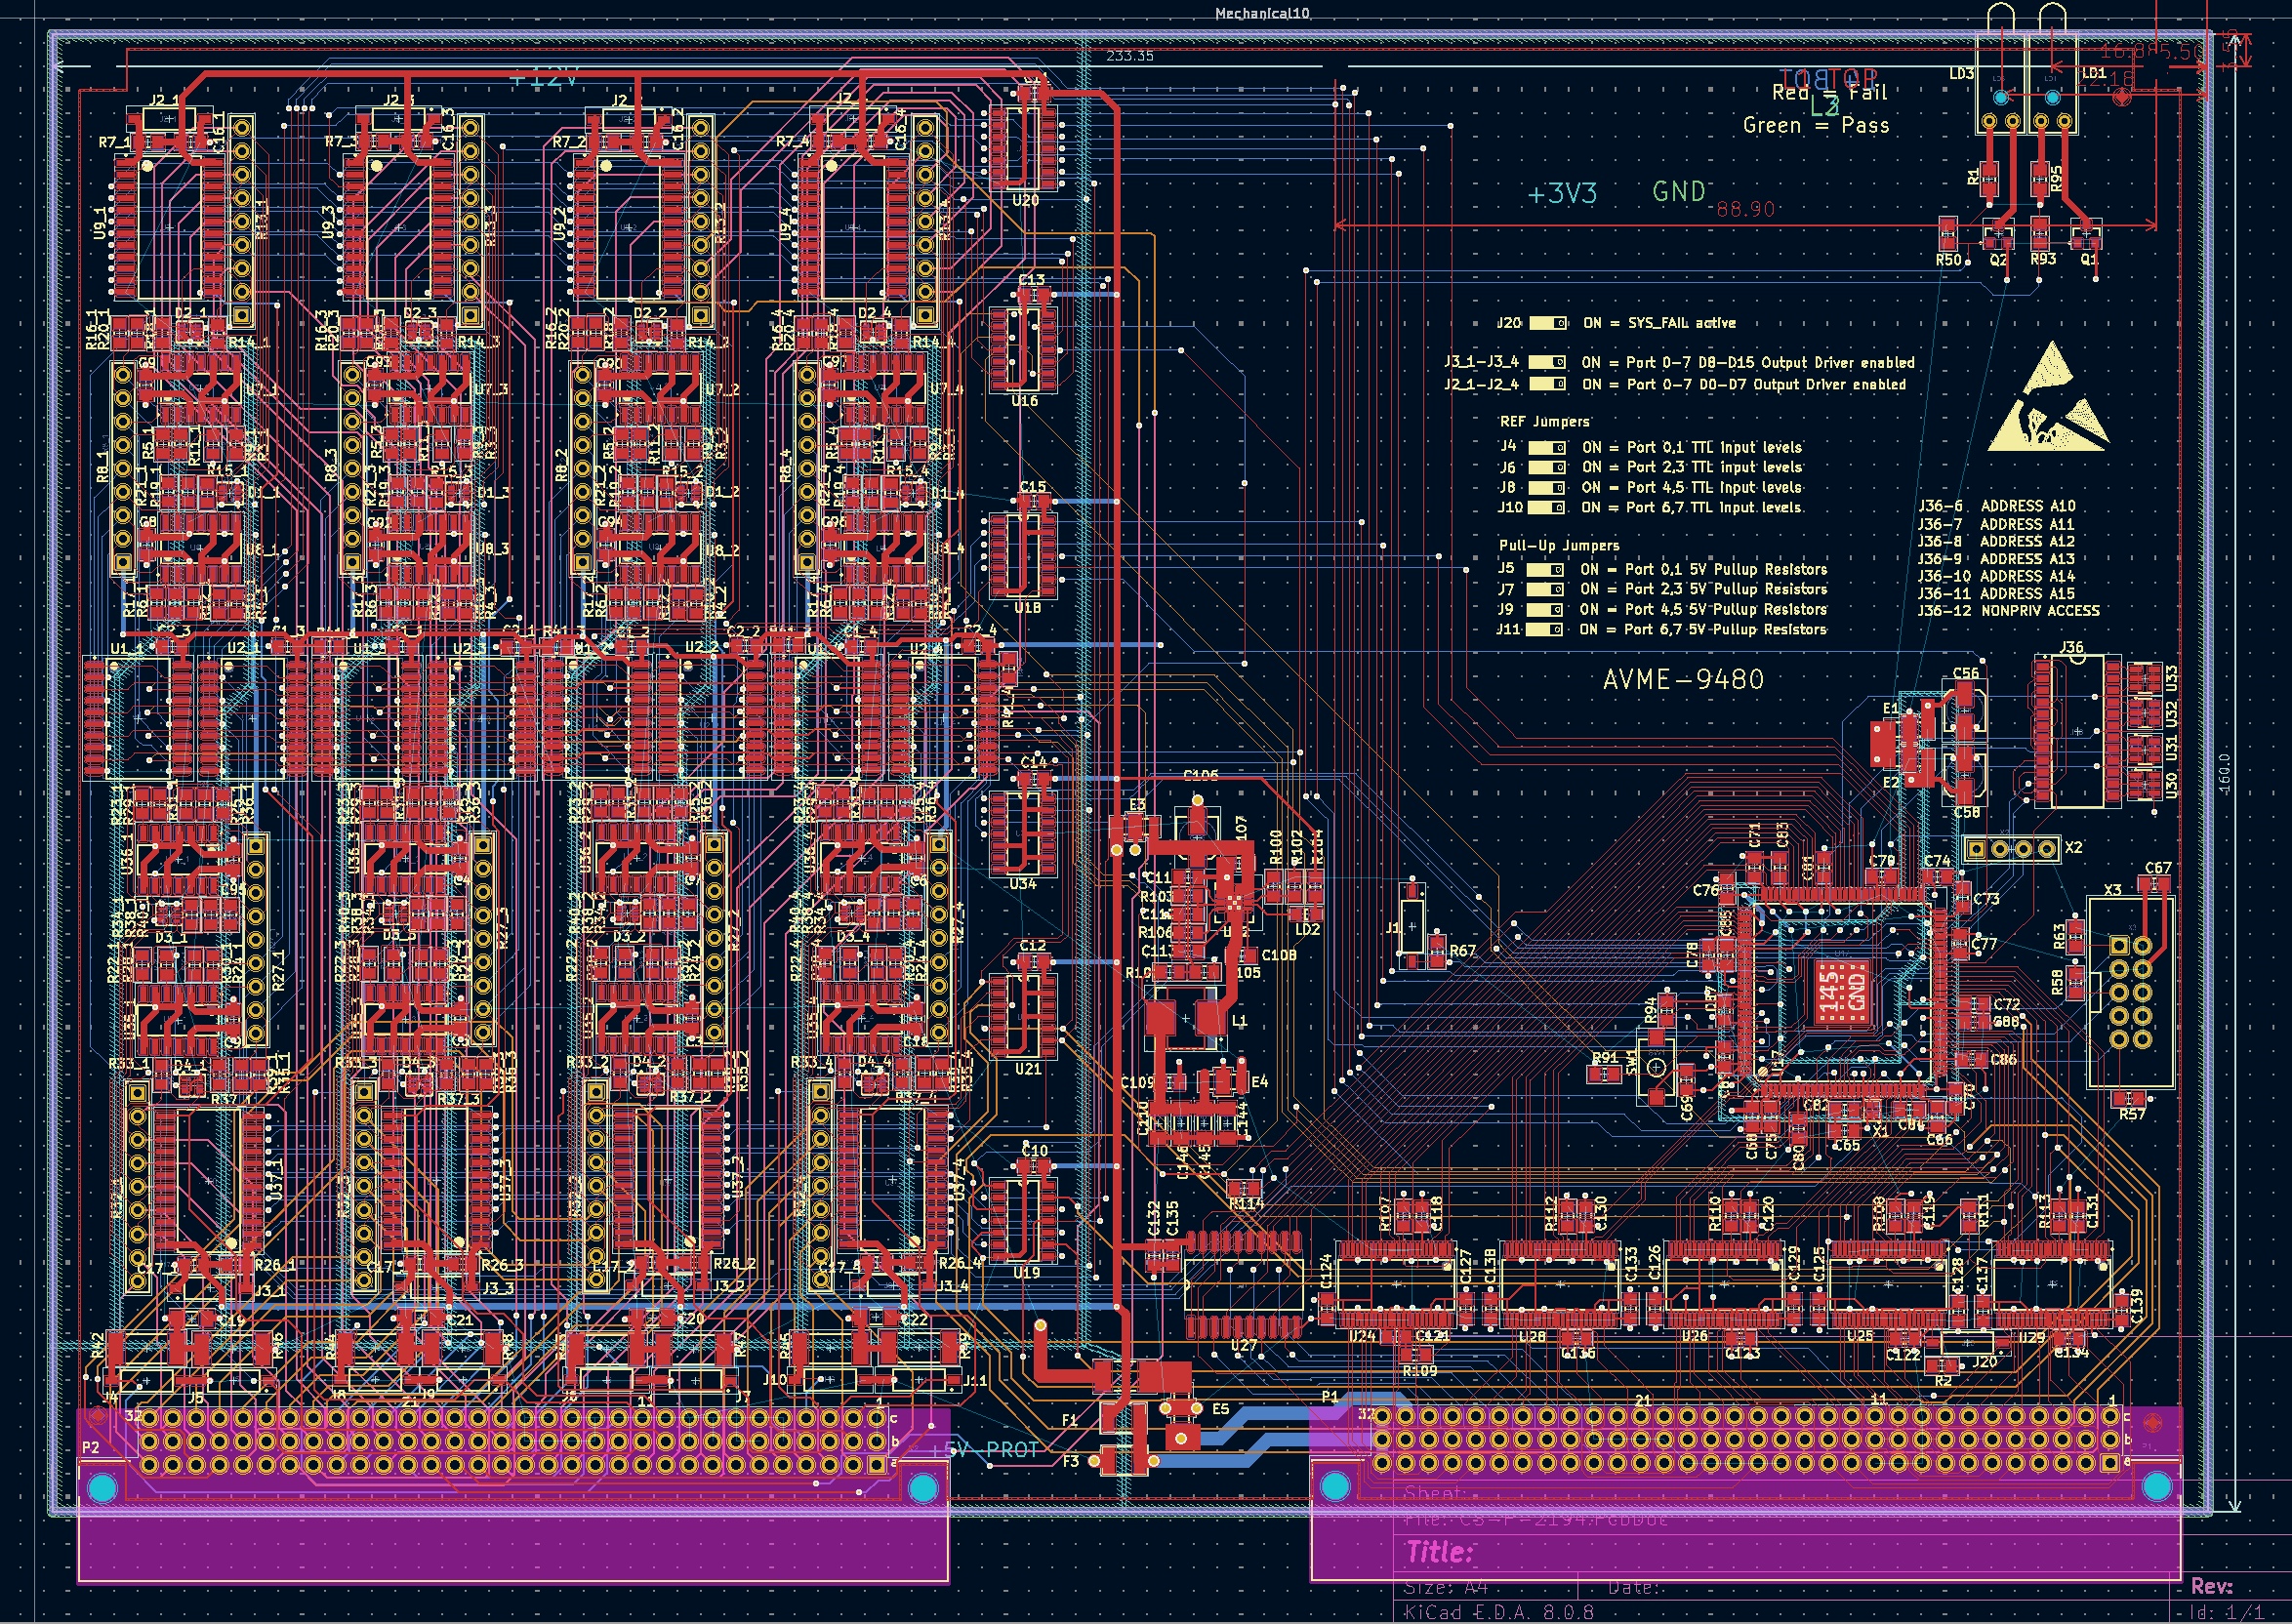Click the 'Pull-Up Jumpers' heading text
The height and width of the screenshot is (1624, 2292).
[1558, 545]
